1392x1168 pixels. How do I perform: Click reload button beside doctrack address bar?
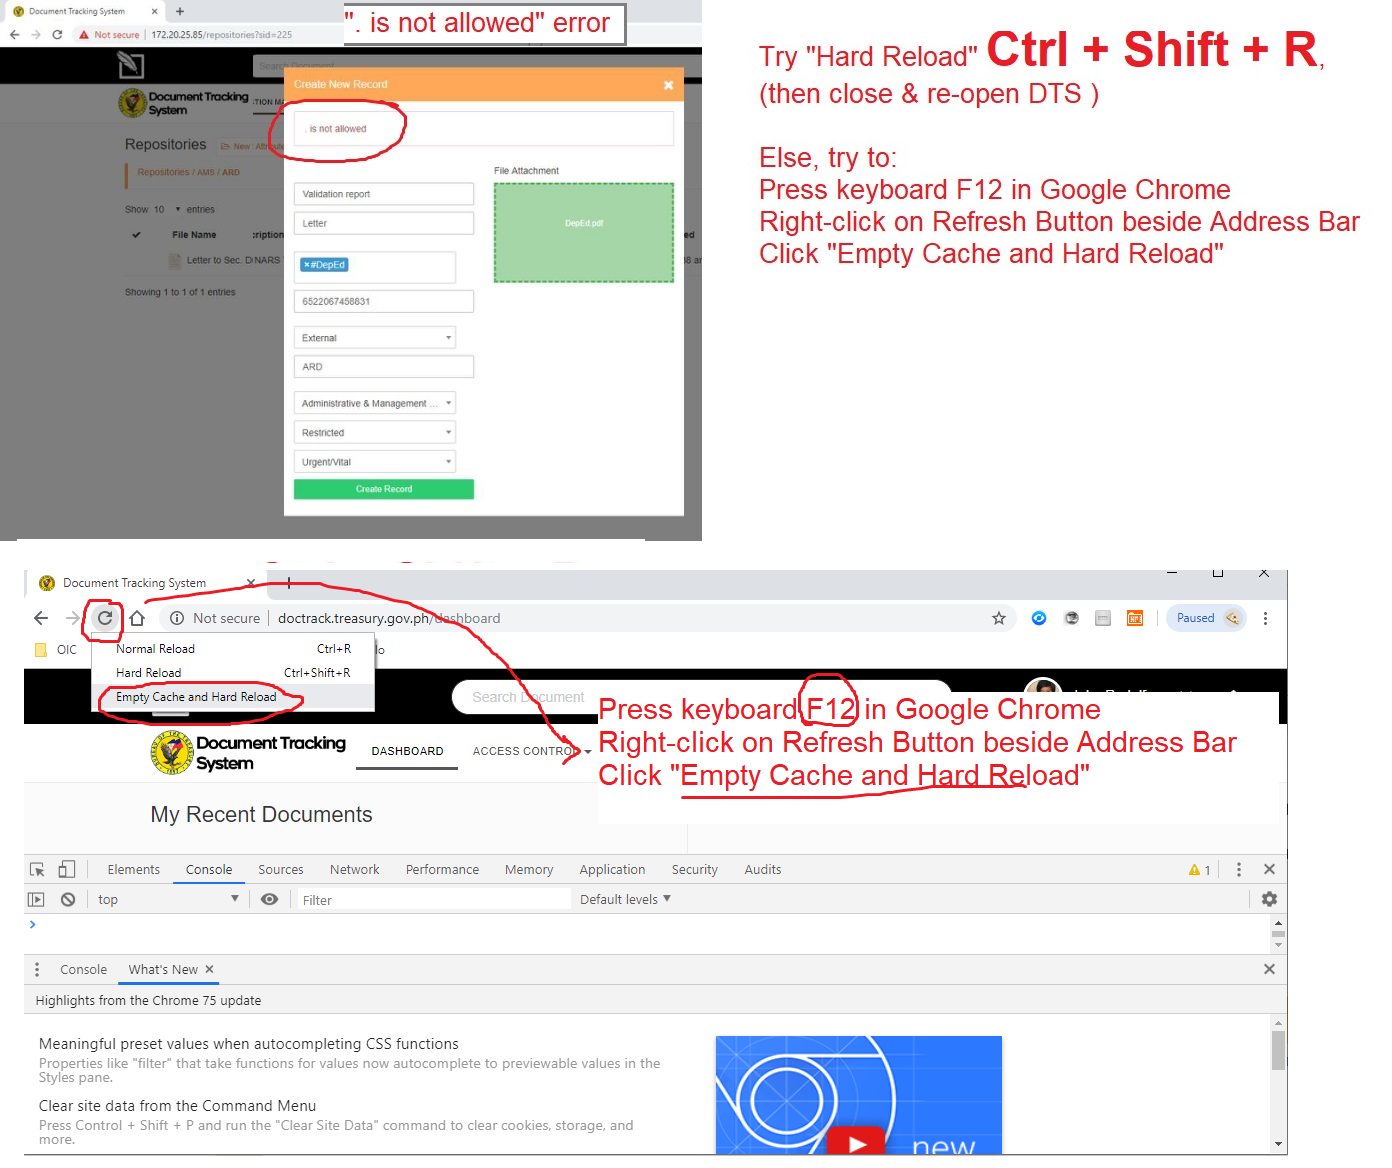click(x=105, y=618)
